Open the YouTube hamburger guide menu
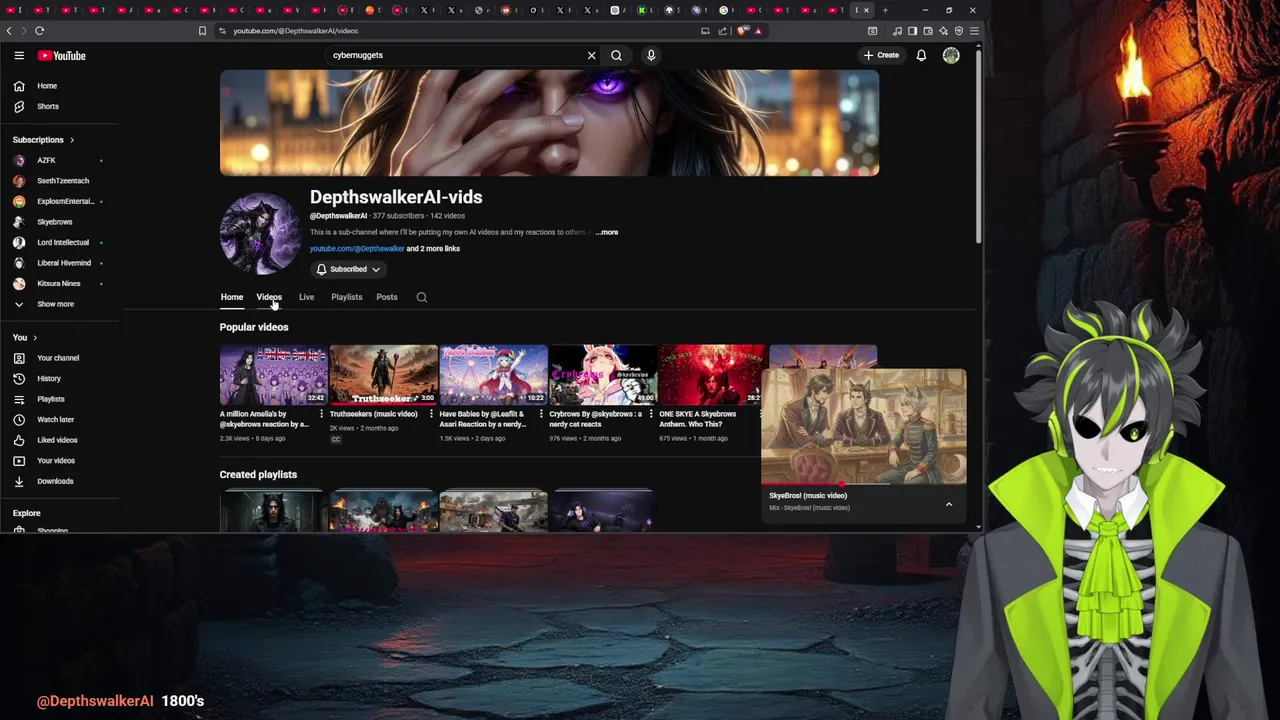 click(19, 56)
